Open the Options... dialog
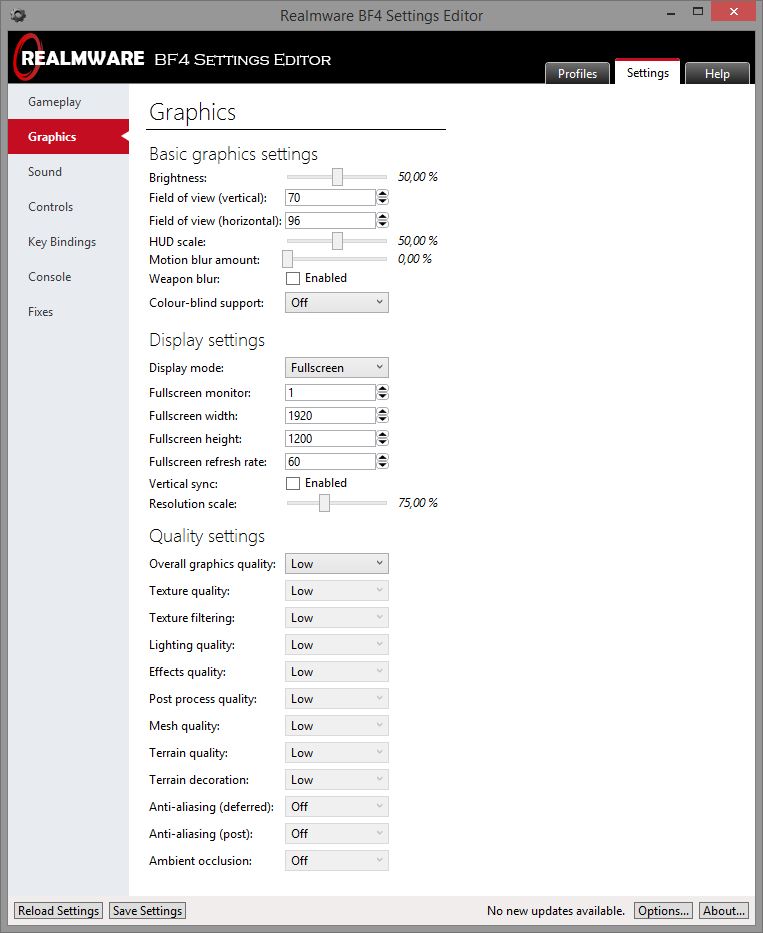The height and width of the screenshot is (933, 763). point(663,911)
